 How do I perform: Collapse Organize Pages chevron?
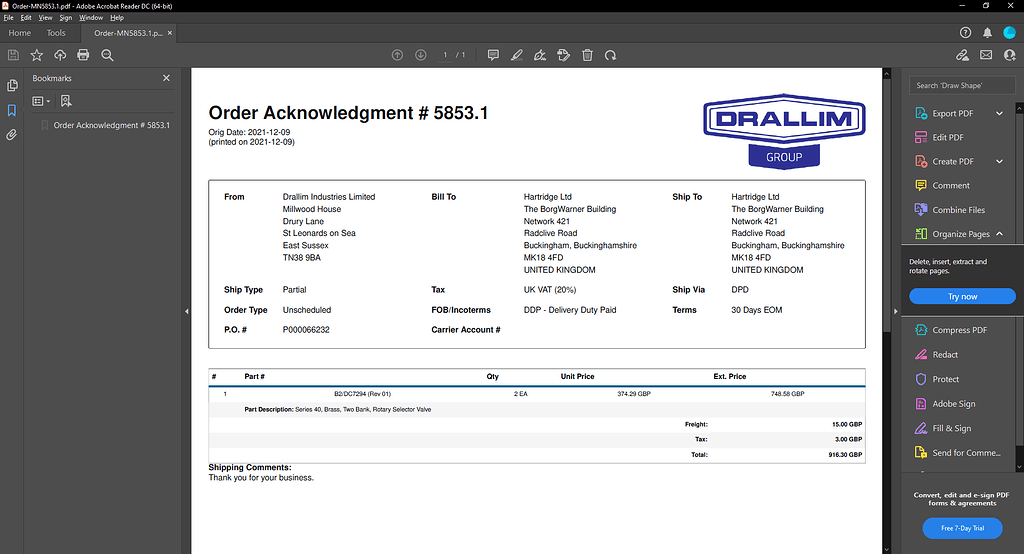point(999,234)
